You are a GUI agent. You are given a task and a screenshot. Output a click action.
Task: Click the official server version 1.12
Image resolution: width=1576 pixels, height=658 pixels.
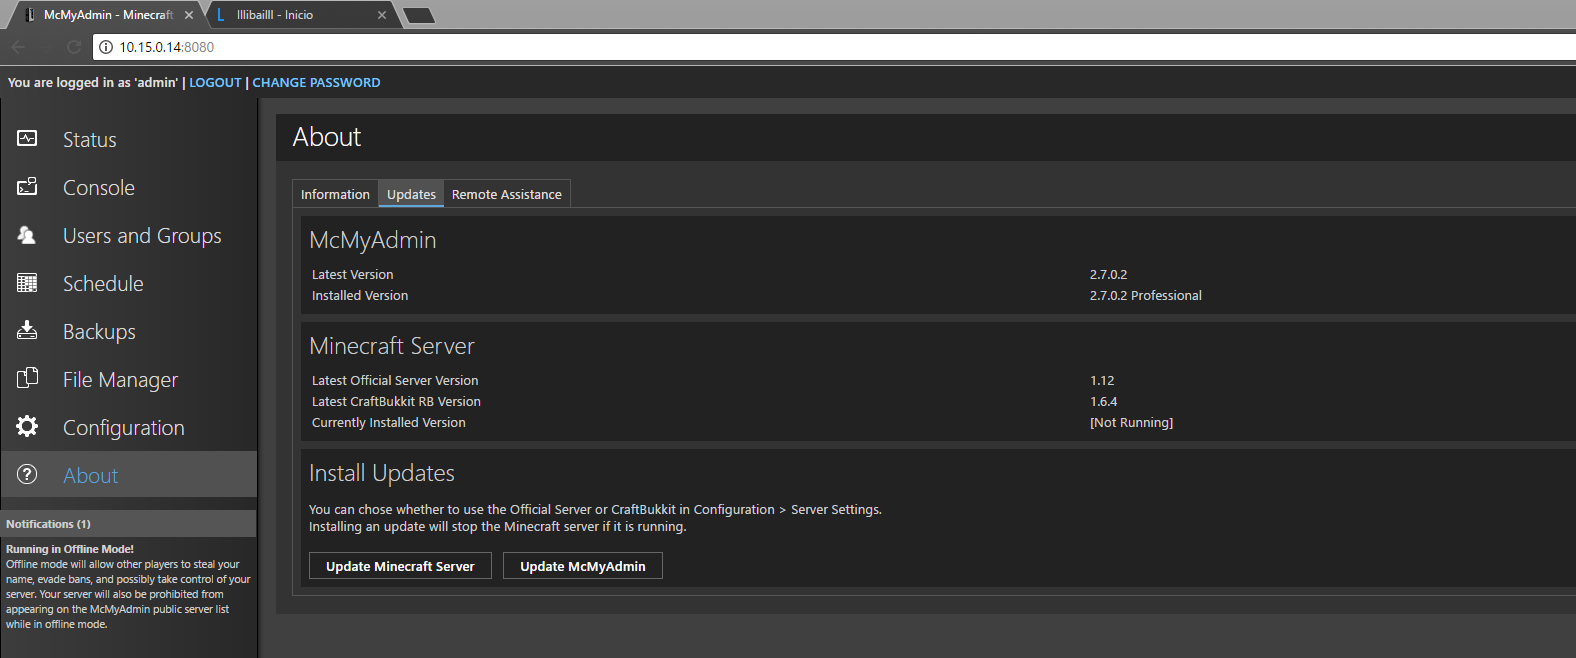click(1102, 381)
